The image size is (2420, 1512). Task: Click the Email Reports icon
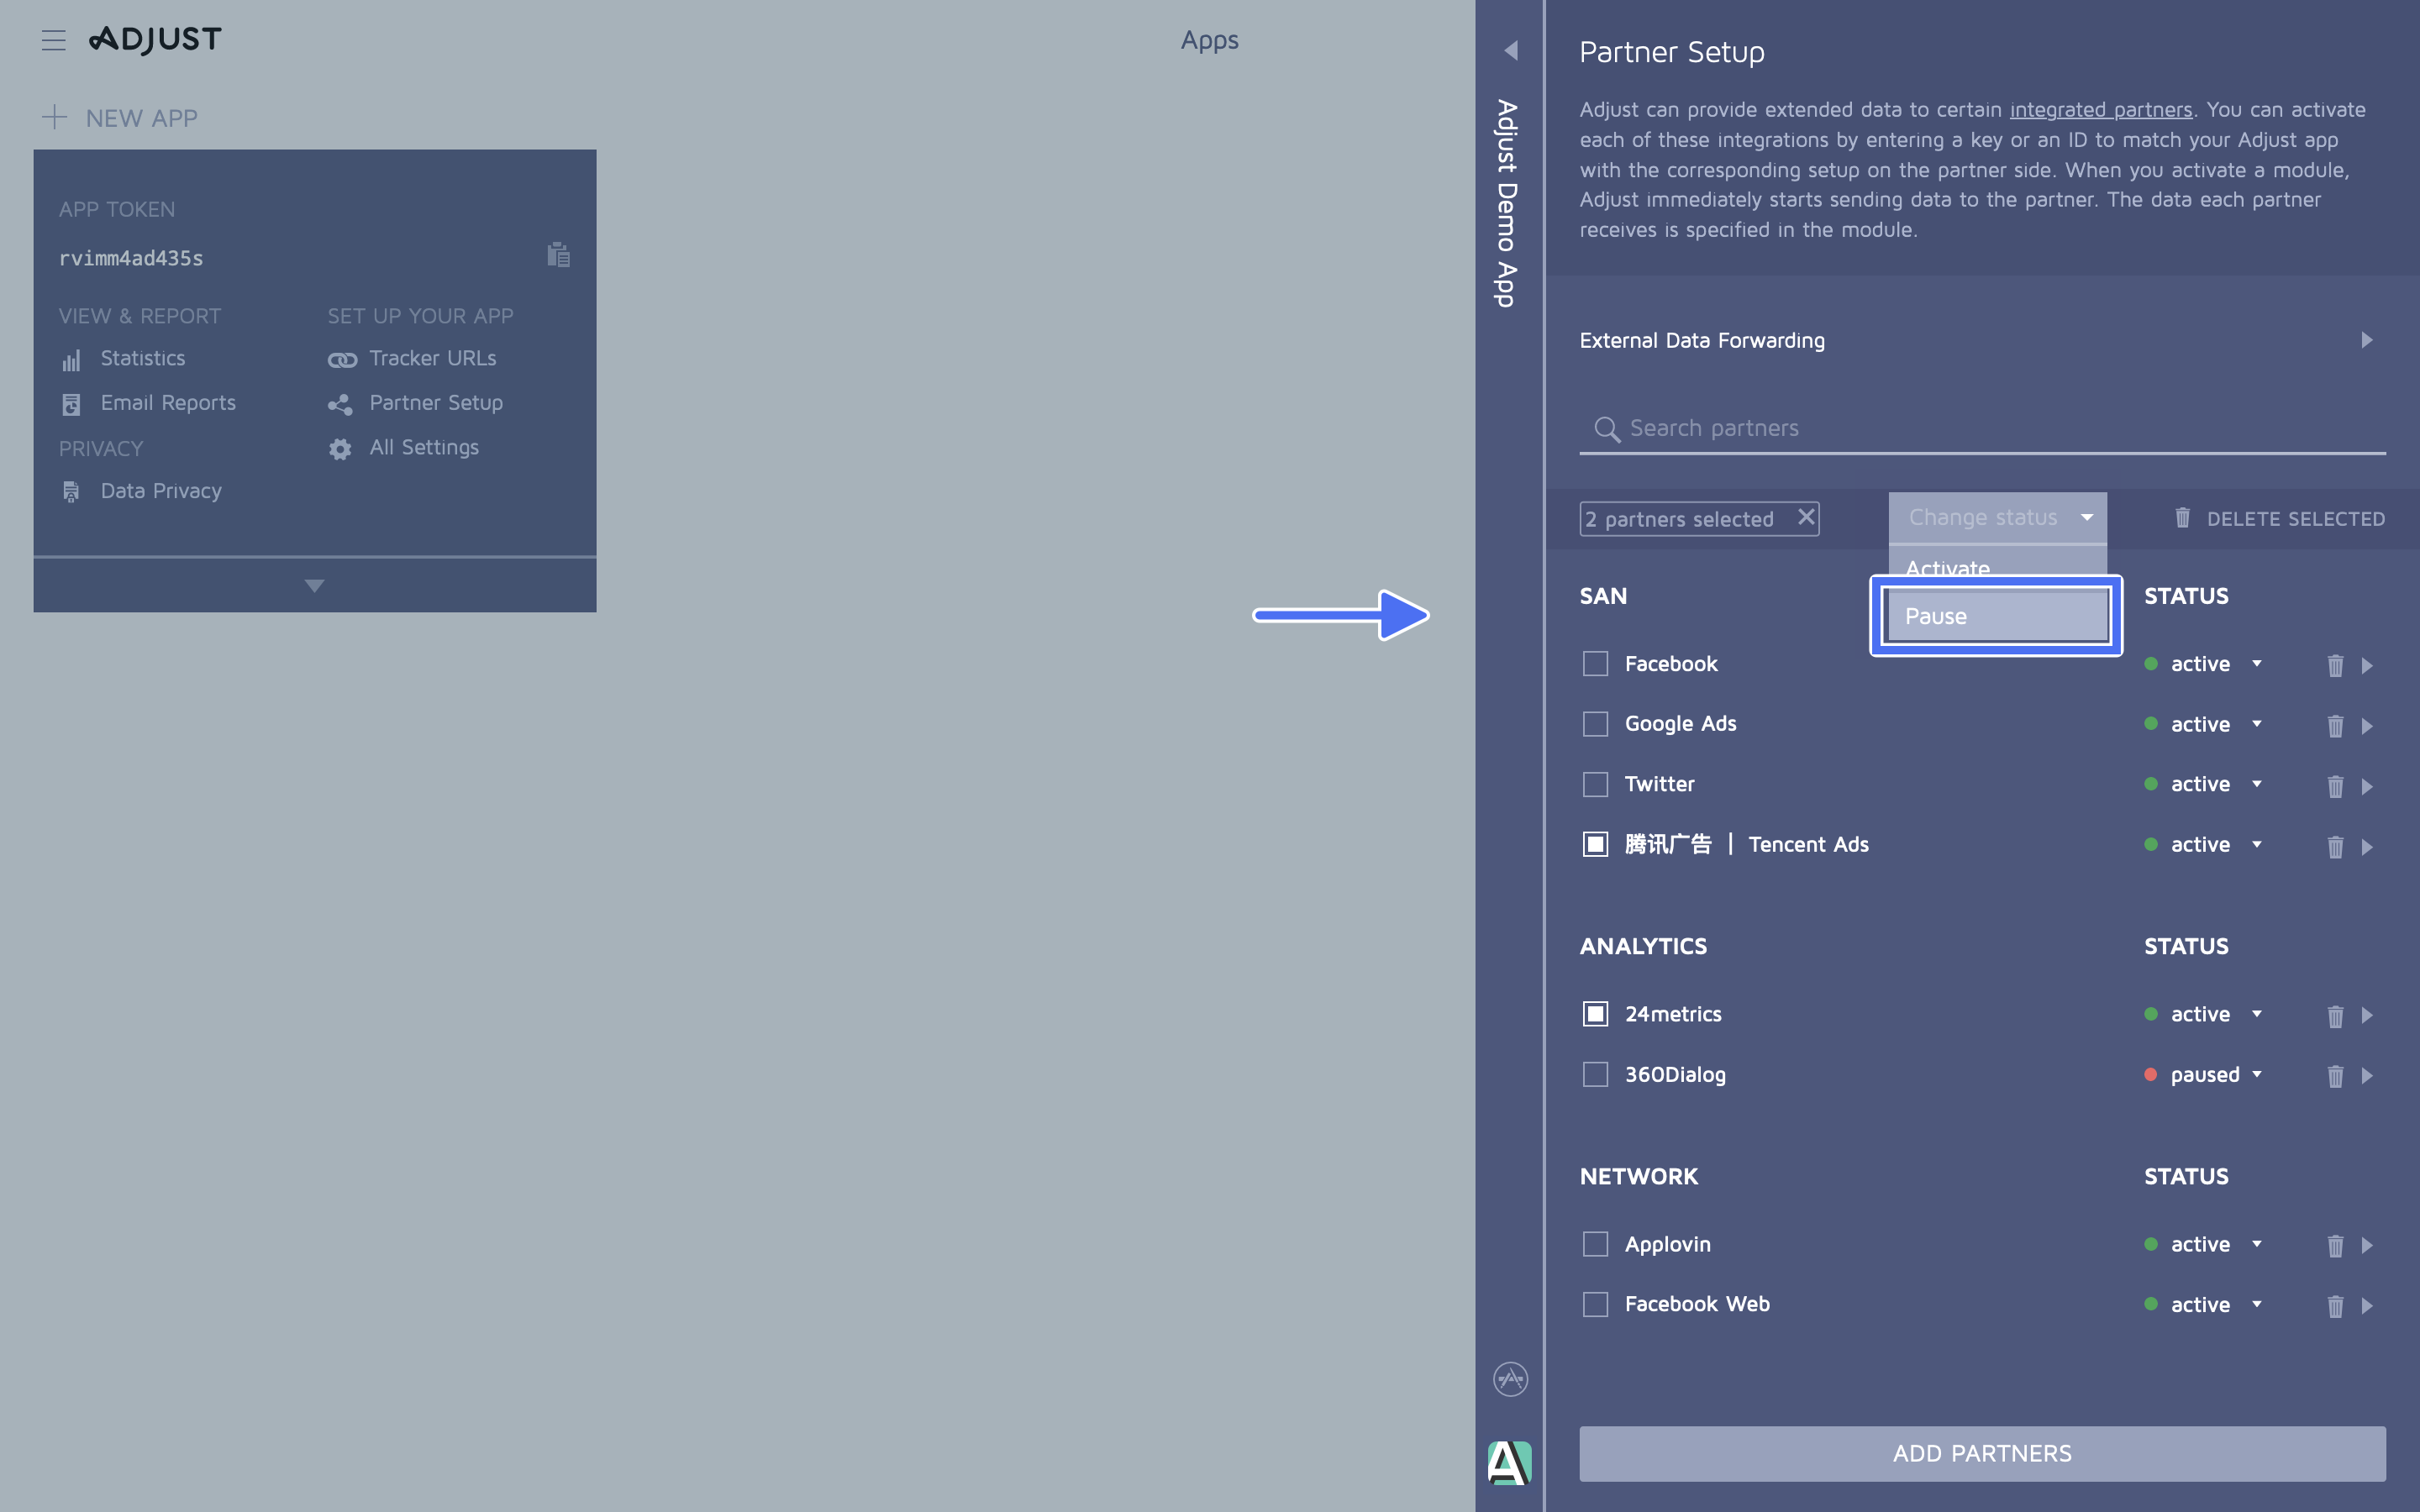coord(71,403)
